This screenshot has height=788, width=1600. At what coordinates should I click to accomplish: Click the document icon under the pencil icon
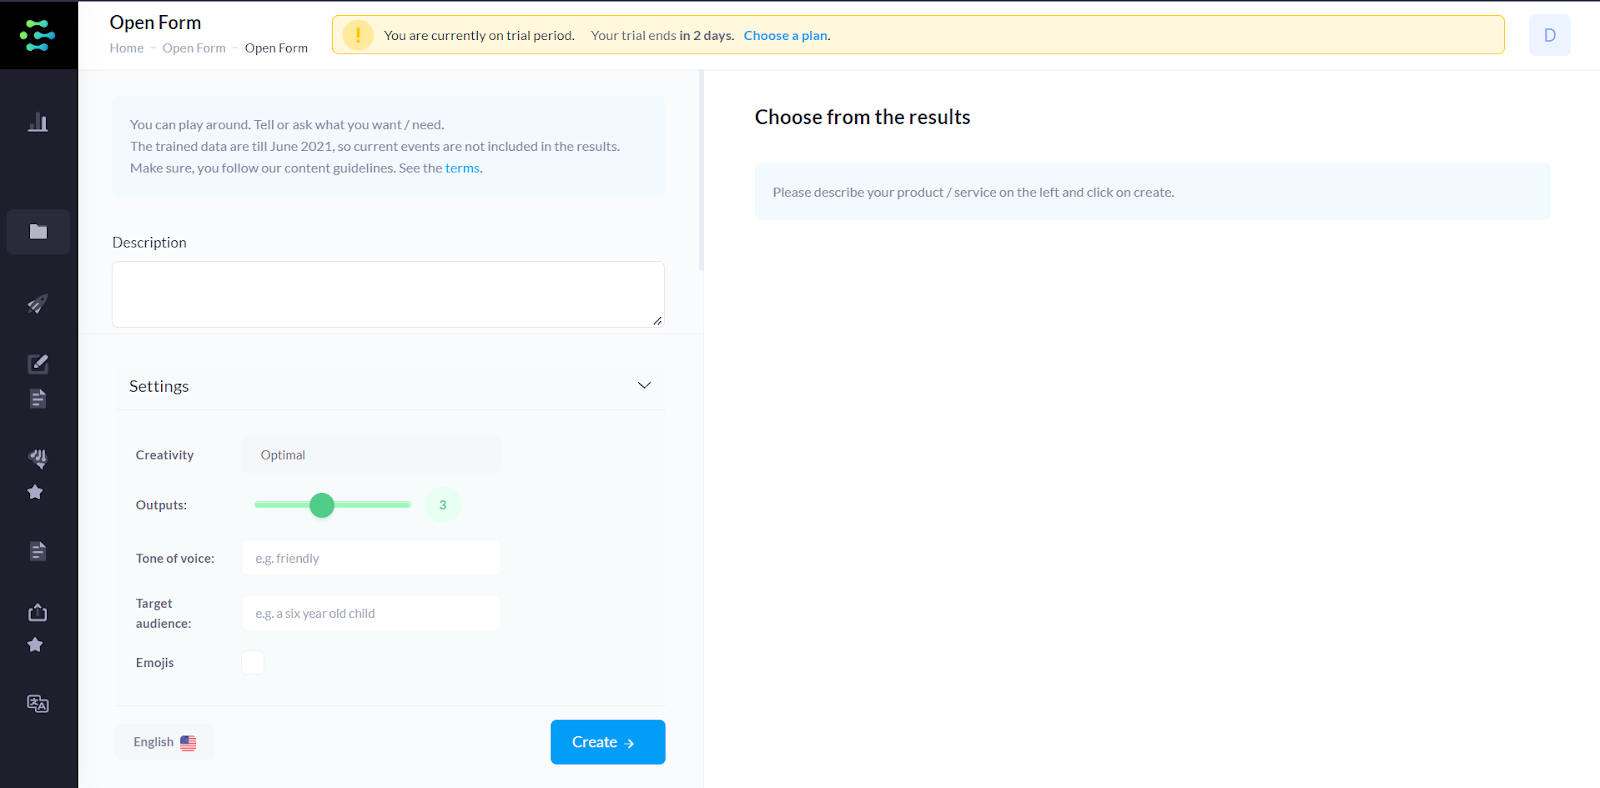pos(38,399)
